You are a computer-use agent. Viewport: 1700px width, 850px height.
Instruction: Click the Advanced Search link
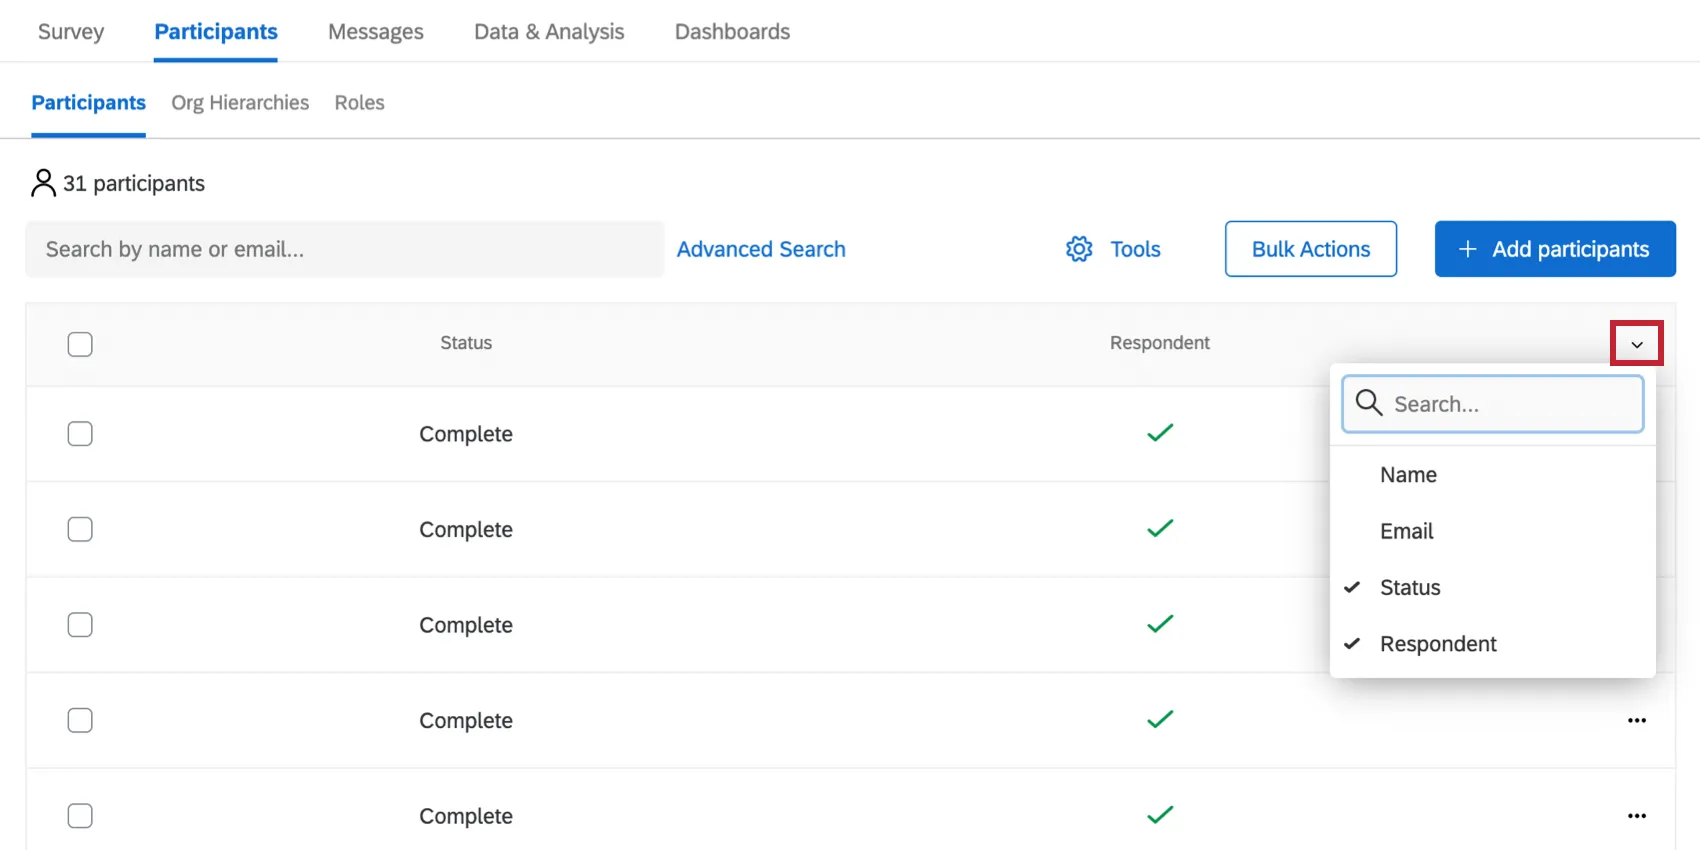[761, 249]
